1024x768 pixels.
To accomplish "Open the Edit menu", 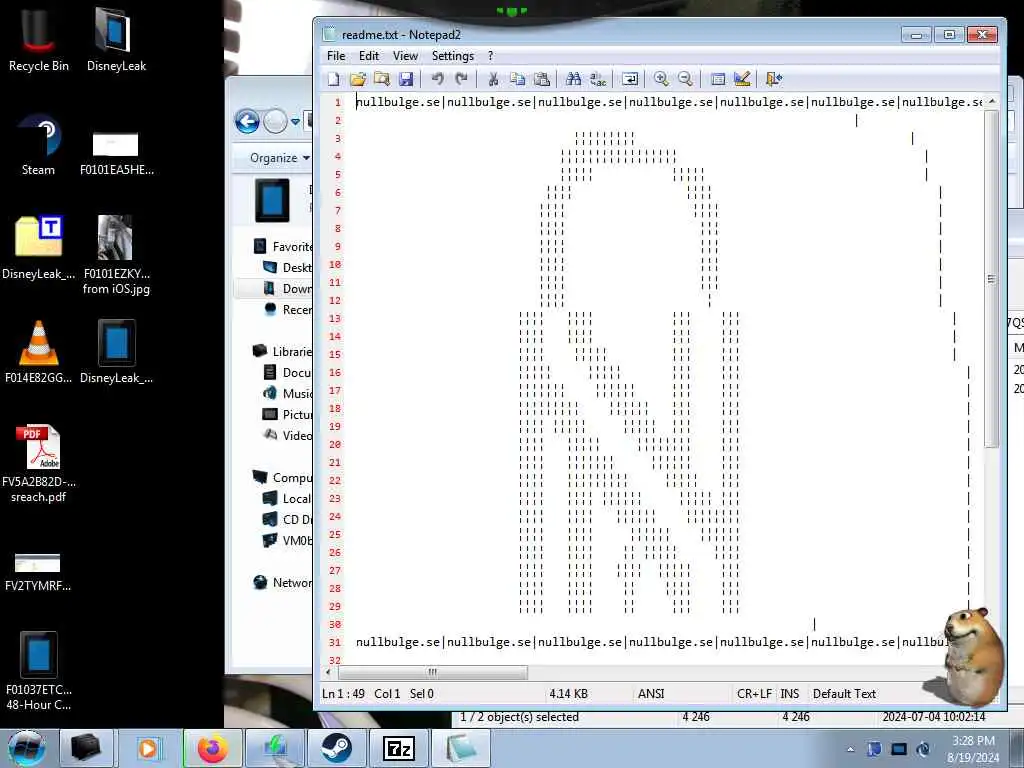I will 369,56.
